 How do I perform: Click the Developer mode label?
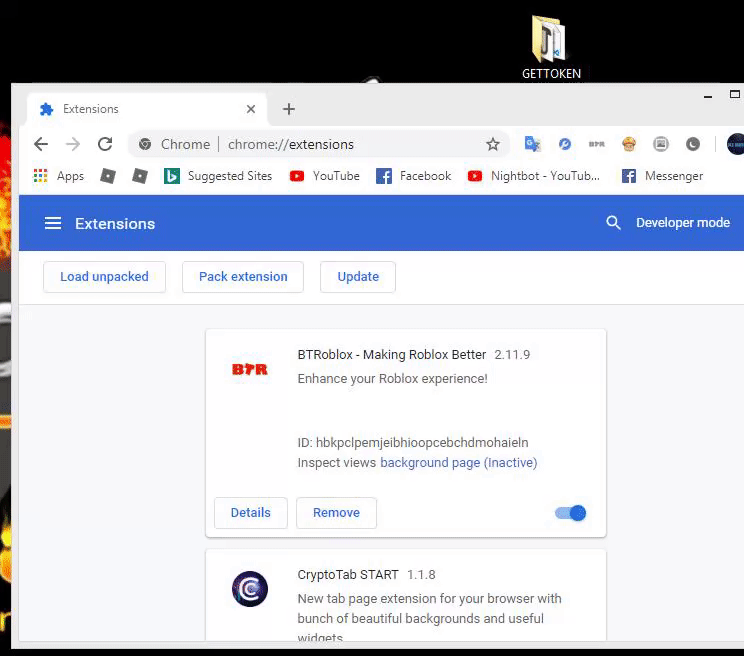click(x=683, y=222)
